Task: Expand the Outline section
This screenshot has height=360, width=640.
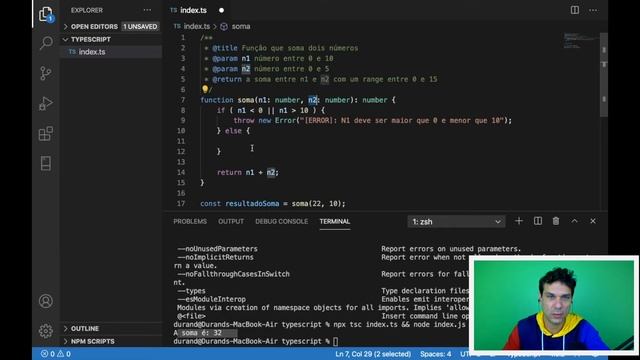Action: coord(111,329)
